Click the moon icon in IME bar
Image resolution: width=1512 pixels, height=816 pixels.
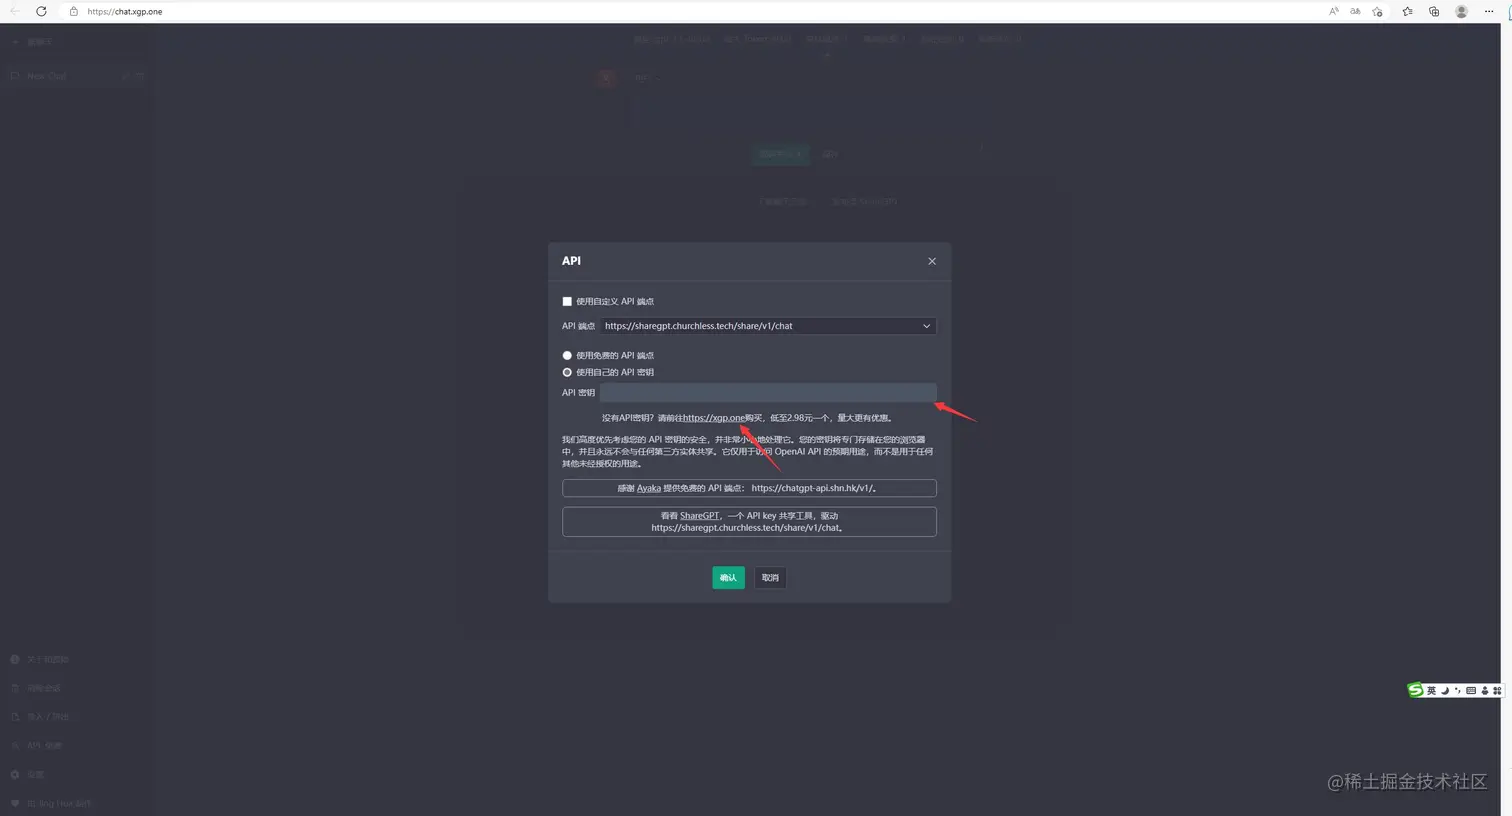1445,691
